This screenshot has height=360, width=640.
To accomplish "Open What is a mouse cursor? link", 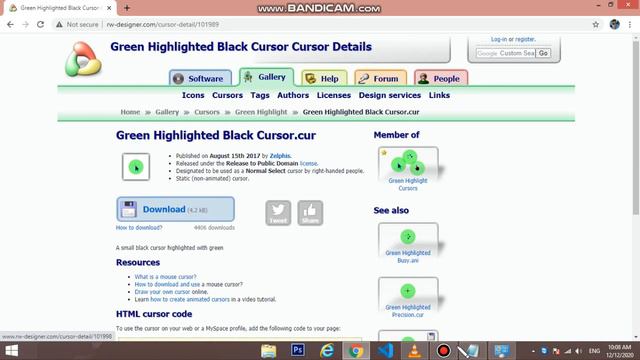I will point(165,277).
